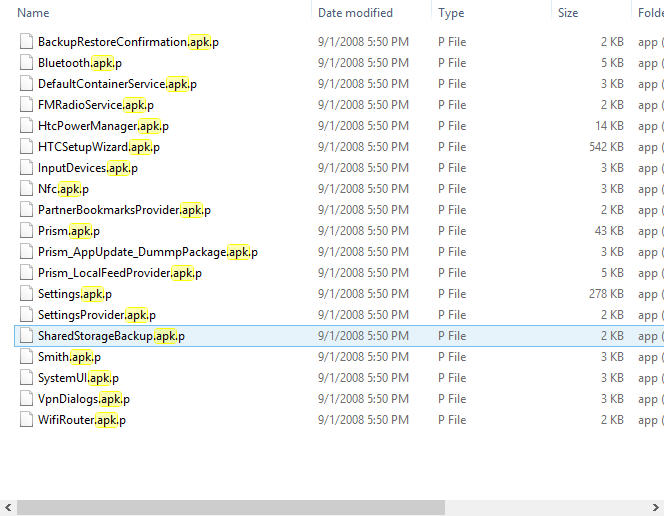Select the file name Prism_LocalFeedProvider.apk.p
This screenshot has height=516, width=664.
click(x=120, y=273)
